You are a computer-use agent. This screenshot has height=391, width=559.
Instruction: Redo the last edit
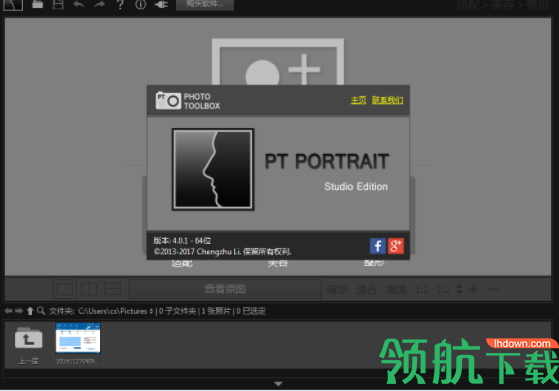(99, 5)
